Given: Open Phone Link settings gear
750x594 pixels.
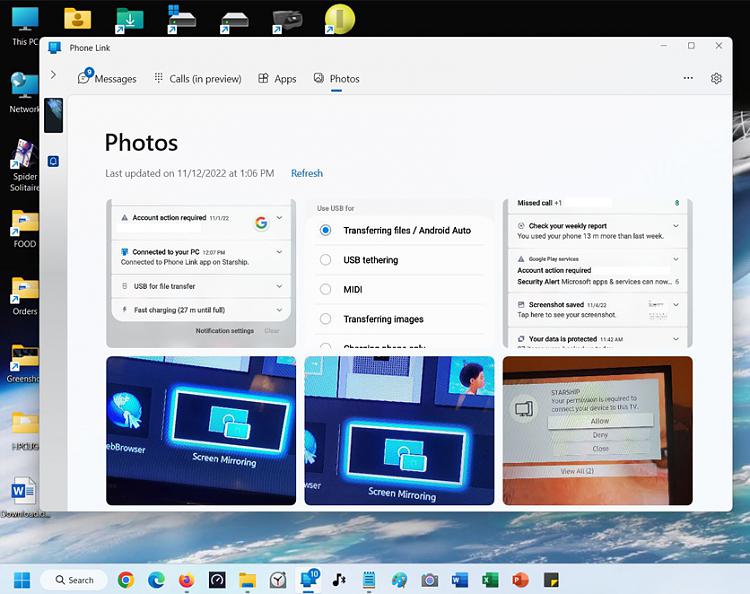Looking at the screenshot, I should point(716,78).
